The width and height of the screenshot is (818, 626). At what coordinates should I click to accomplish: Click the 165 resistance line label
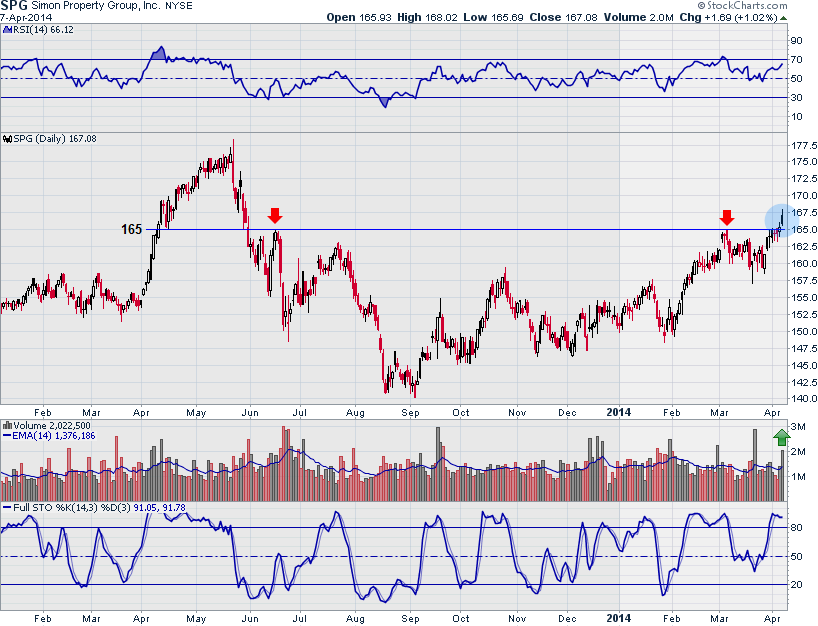pyautogui.click(x=131, y=230)
